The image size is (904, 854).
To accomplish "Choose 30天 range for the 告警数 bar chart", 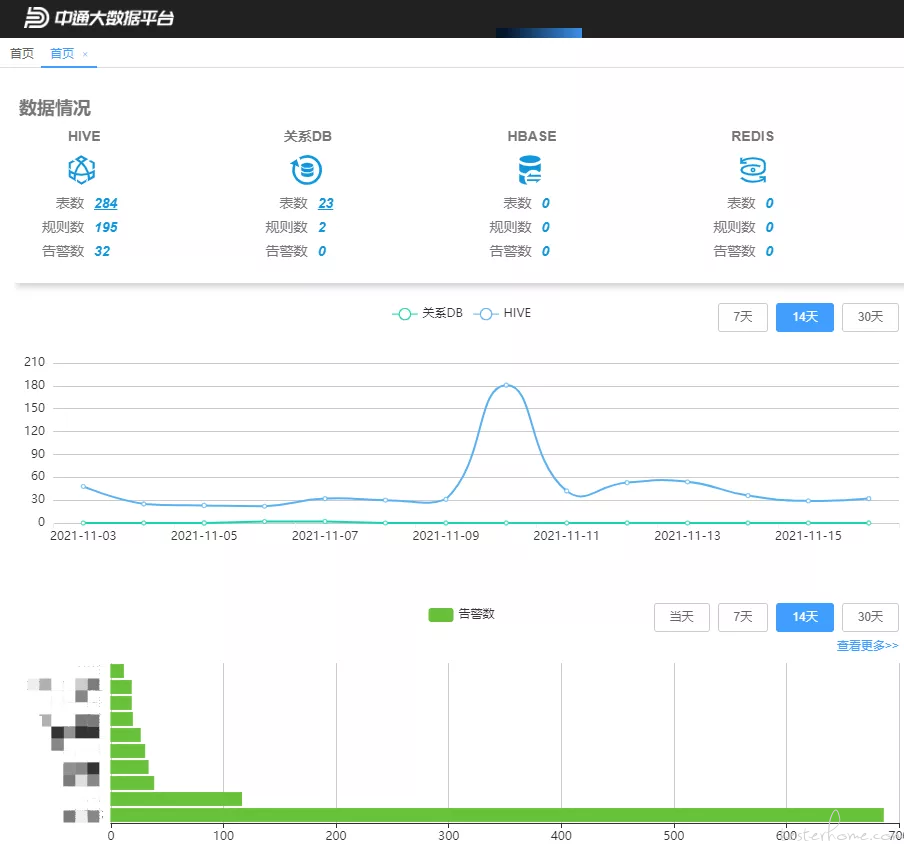I will pos(870,617).
